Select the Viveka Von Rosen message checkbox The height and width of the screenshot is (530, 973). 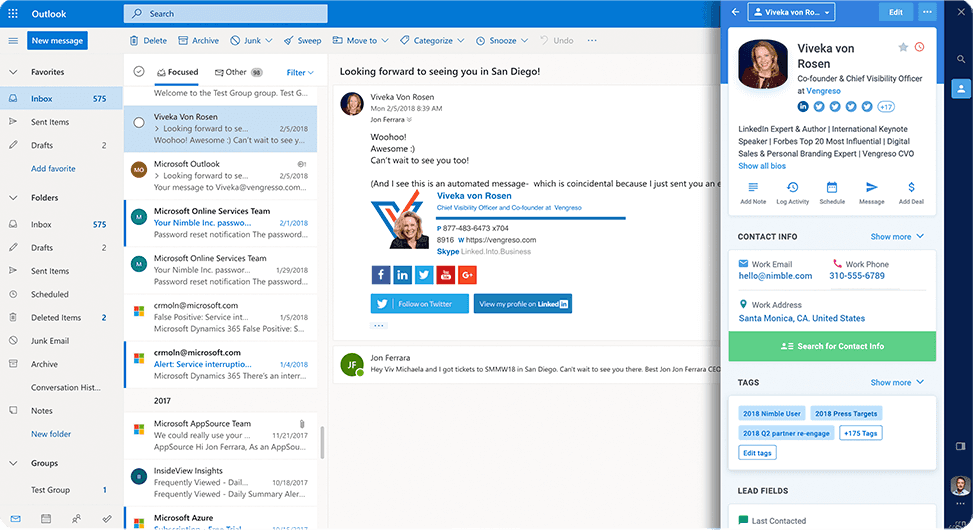[x=139, y=122]
